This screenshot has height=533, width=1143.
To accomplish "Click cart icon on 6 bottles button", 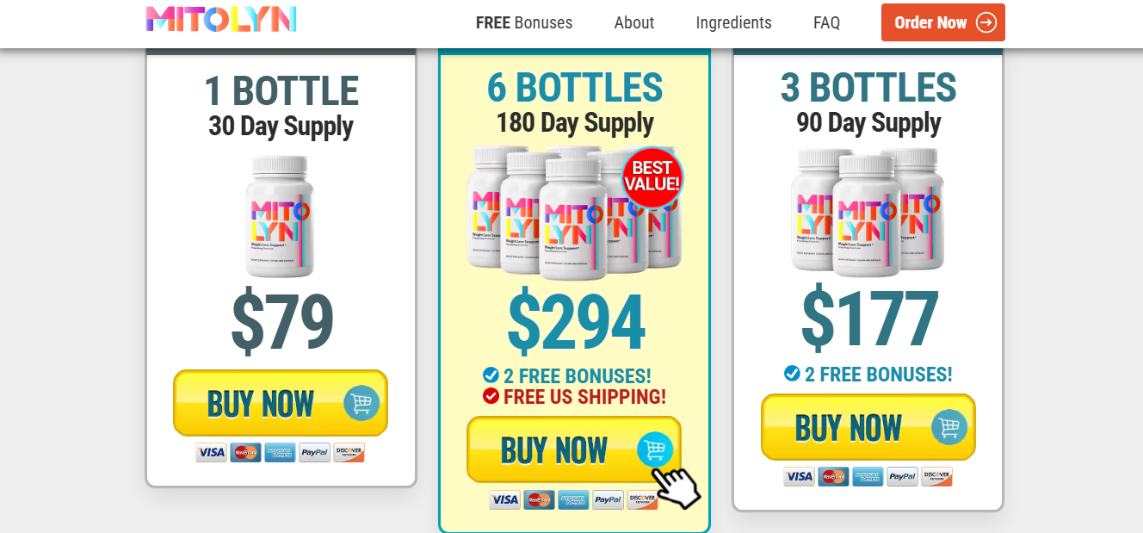I will (x=655, y=449).
